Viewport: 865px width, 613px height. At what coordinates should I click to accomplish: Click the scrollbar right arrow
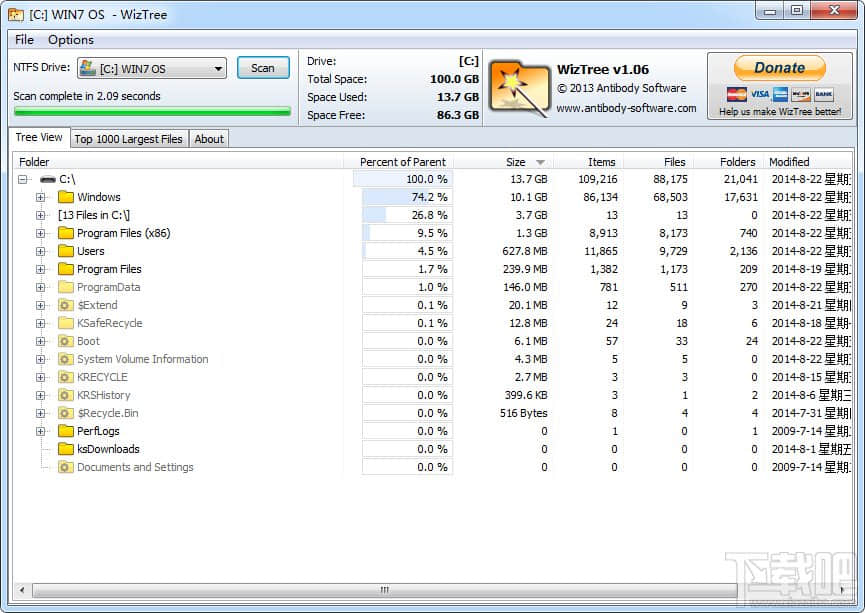pyautogui.click(x=842, y=590)
